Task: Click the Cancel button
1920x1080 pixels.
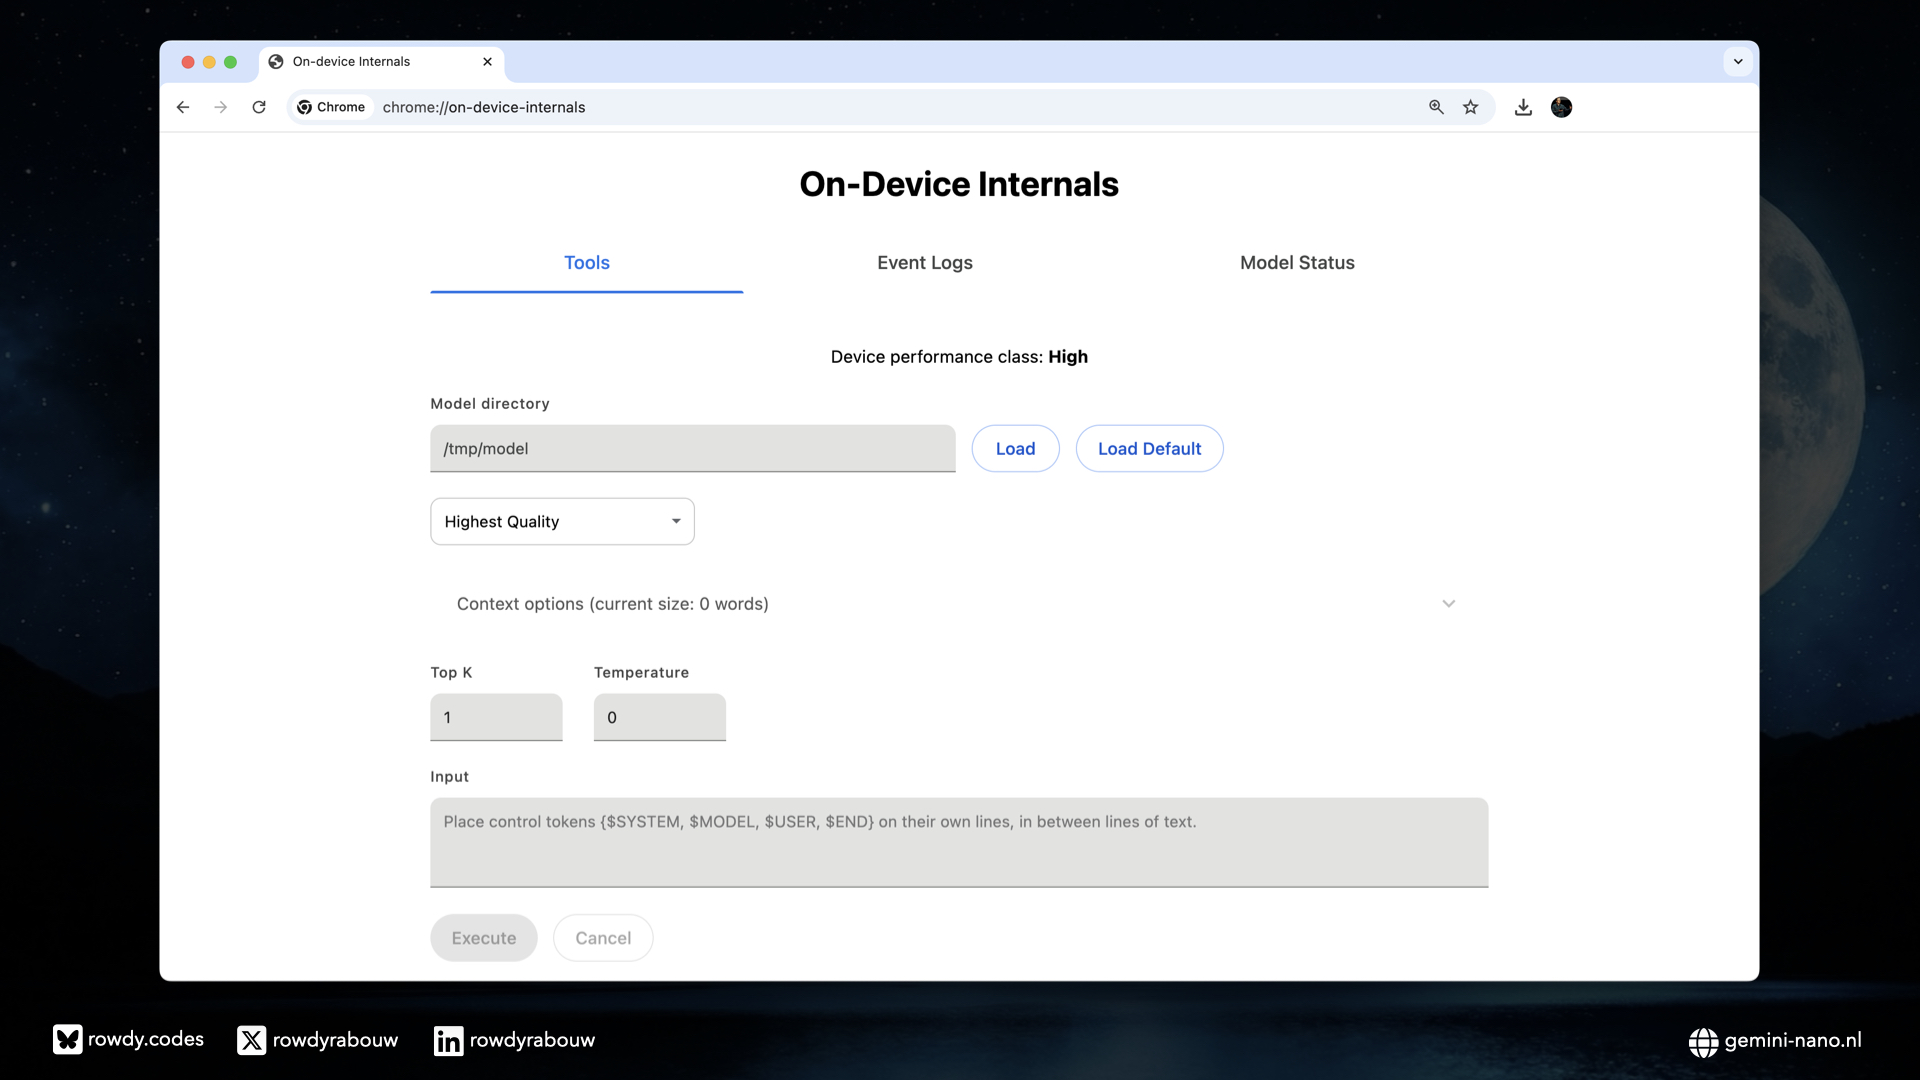Action: click(603, 938)
